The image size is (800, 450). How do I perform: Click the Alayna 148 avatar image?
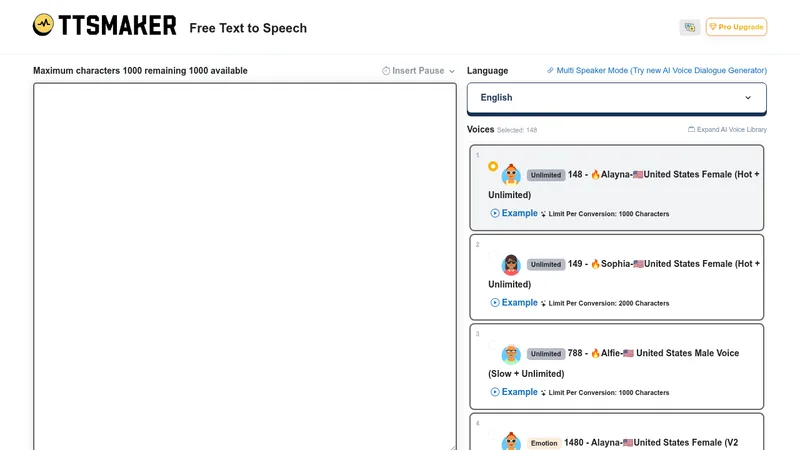pos(511,174)
